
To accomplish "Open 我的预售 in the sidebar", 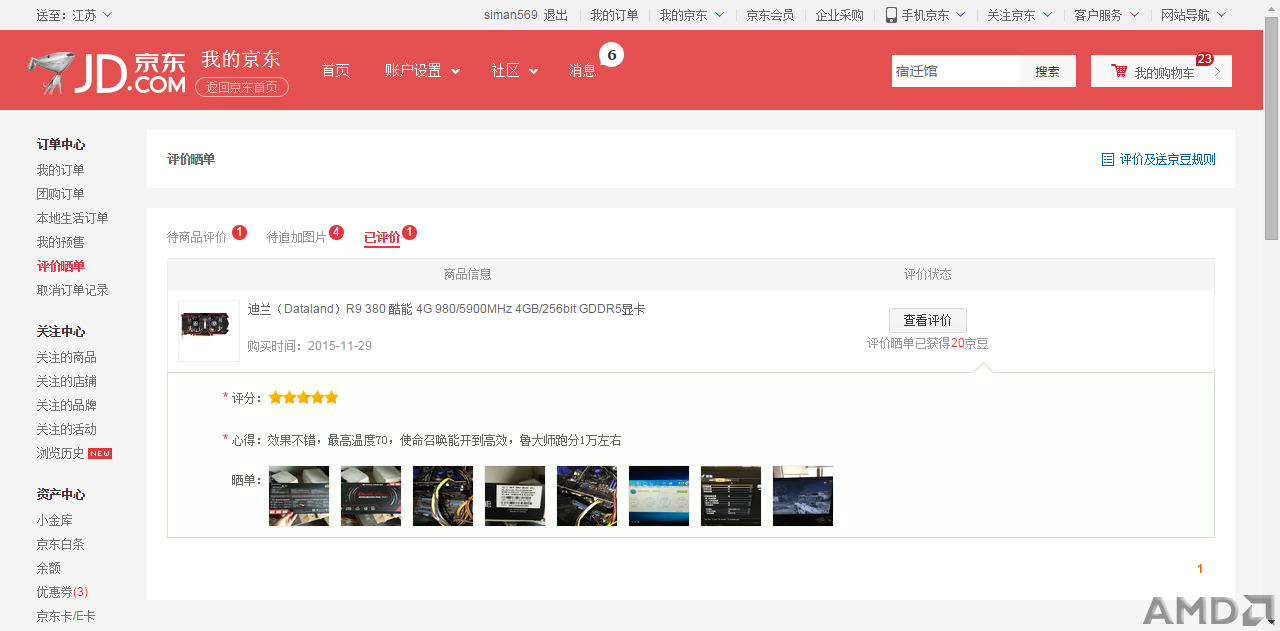I will click(x=61, y=242).
